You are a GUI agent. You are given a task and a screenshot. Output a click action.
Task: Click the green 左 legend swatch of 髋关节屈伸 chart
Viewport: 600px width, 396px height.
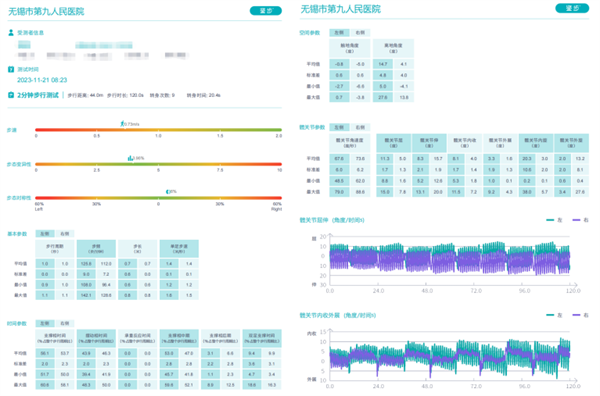550,220
